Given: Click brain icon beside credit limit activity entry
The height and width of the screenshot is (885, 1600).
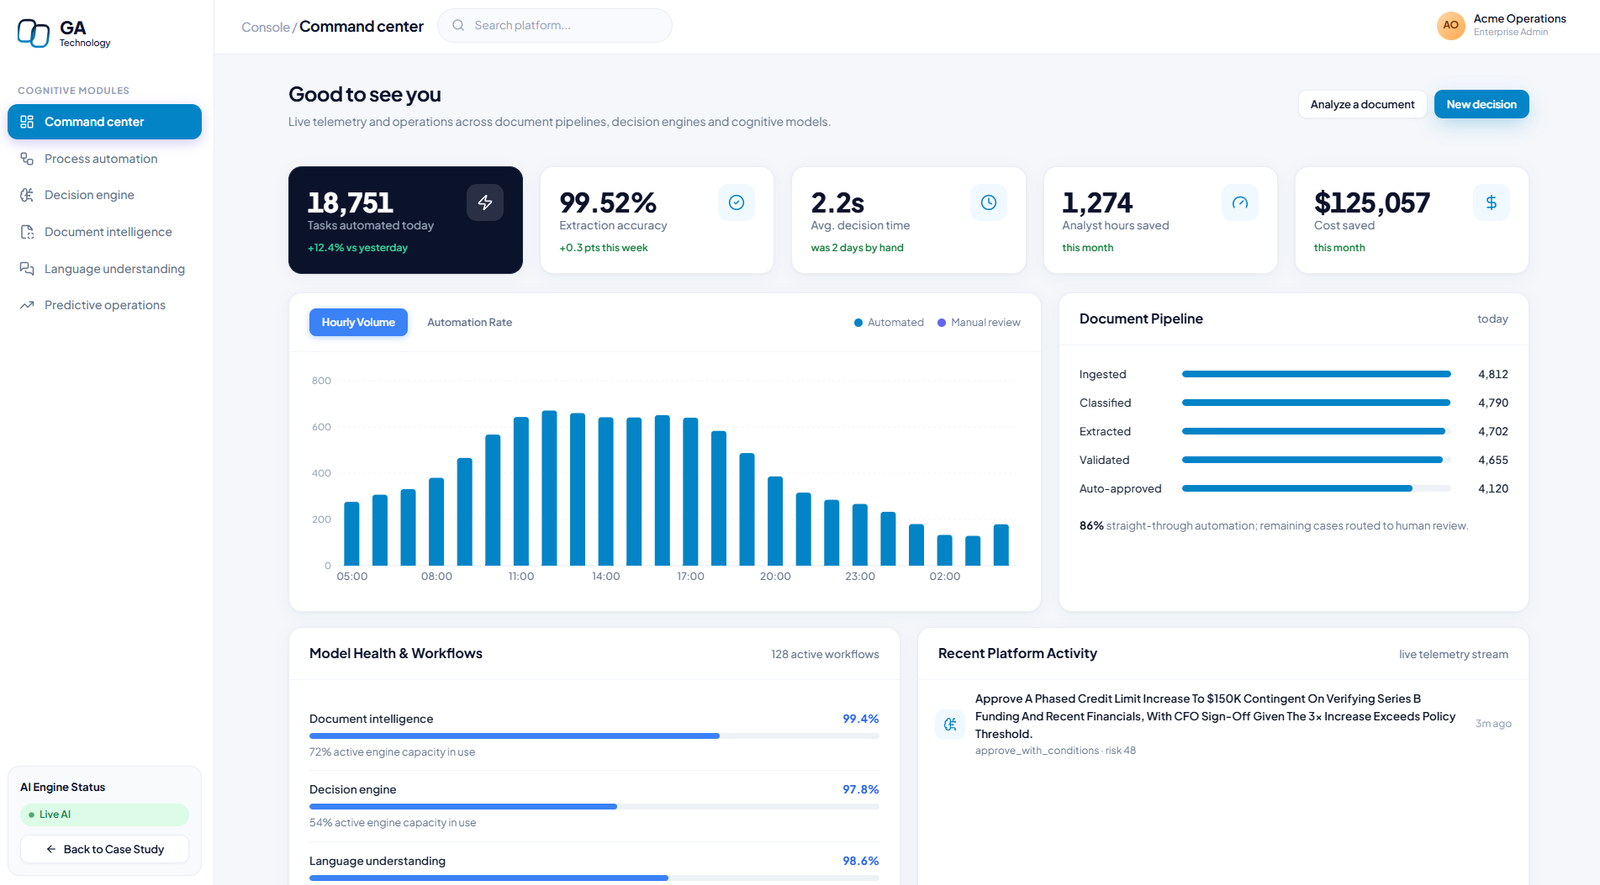Looking at the screenshot, I should point(950,724).
